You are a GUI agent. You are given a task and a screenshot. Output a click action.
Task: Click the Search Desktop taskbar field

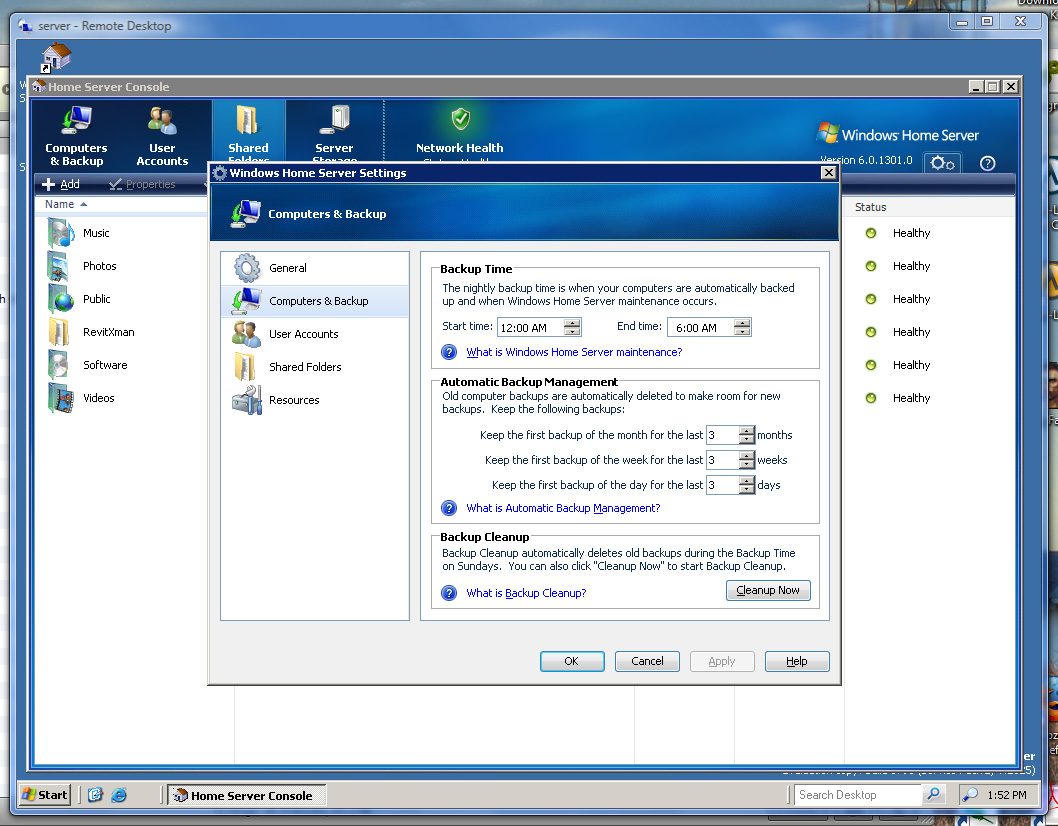pyautogui.click(x=858, y=795)
